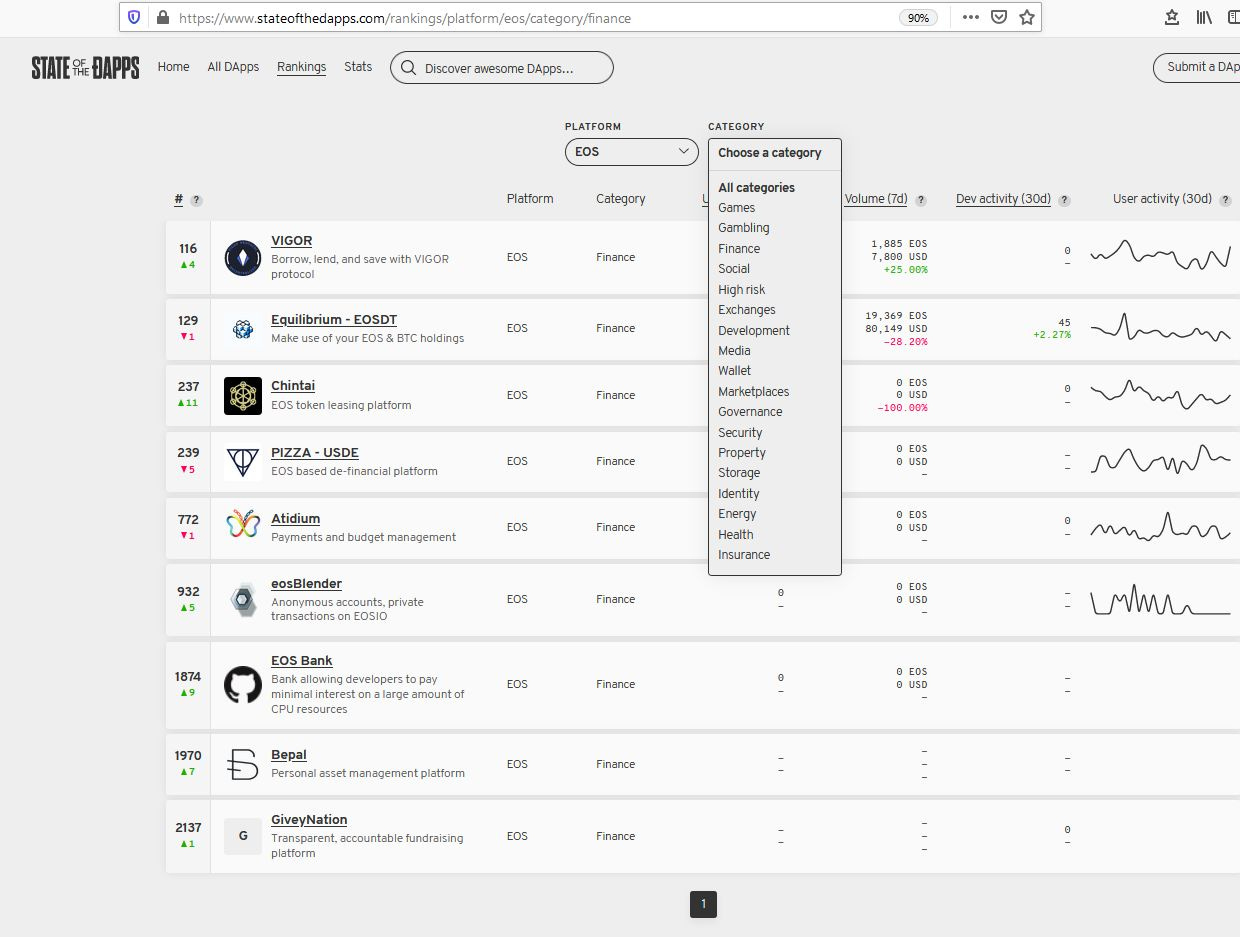This screenshot has width=1240, height=937.
Task: Choose the Gambling category
Action: [743, 228]
